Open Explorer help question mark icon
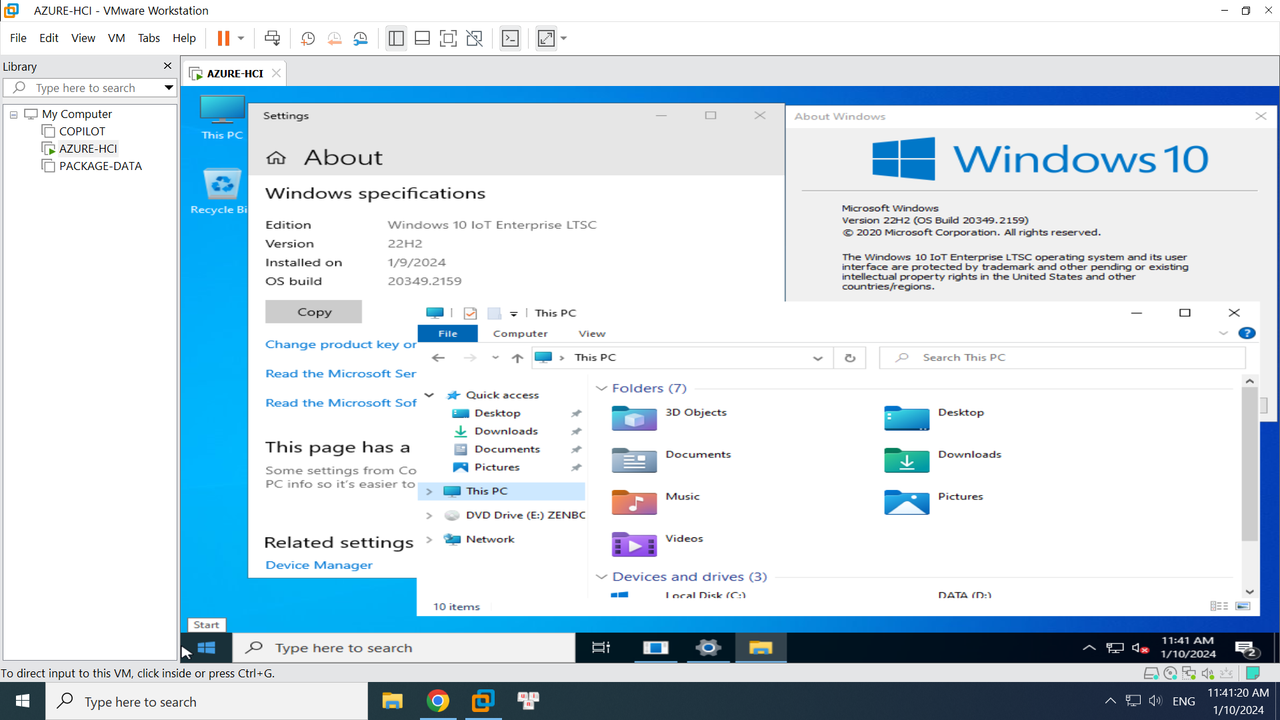Screen dimensions: 1280x720 click(x=1246, y=333)
